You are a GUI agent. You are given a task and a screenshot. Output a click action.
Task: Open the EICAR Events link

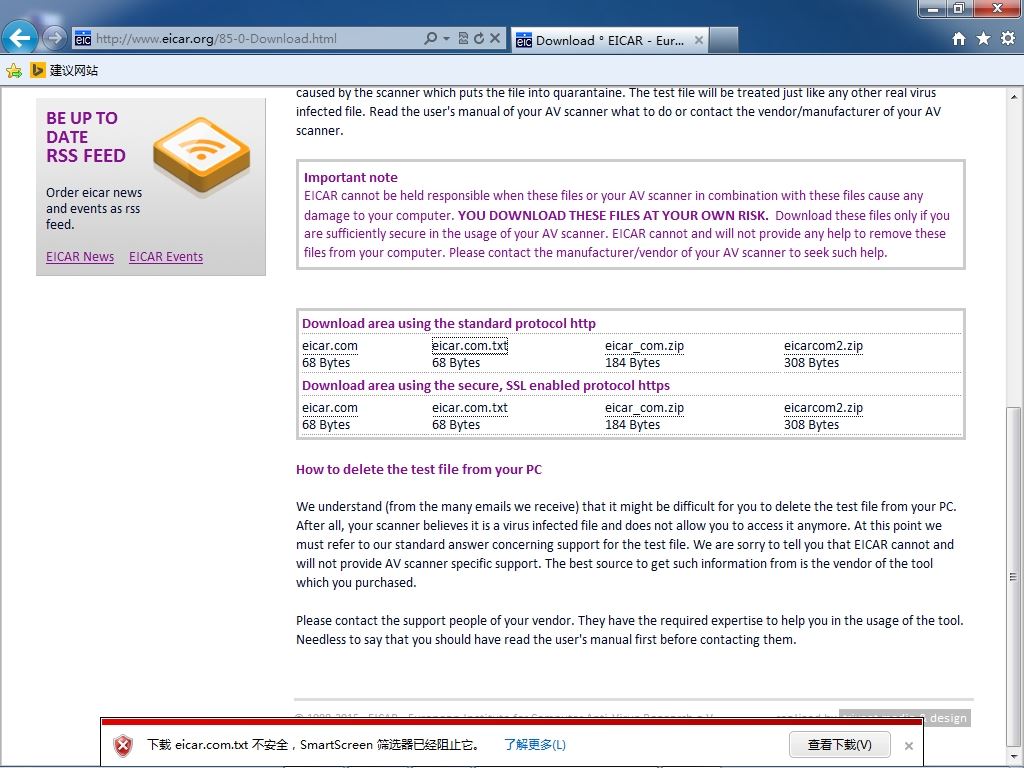(x=166, y=257)
